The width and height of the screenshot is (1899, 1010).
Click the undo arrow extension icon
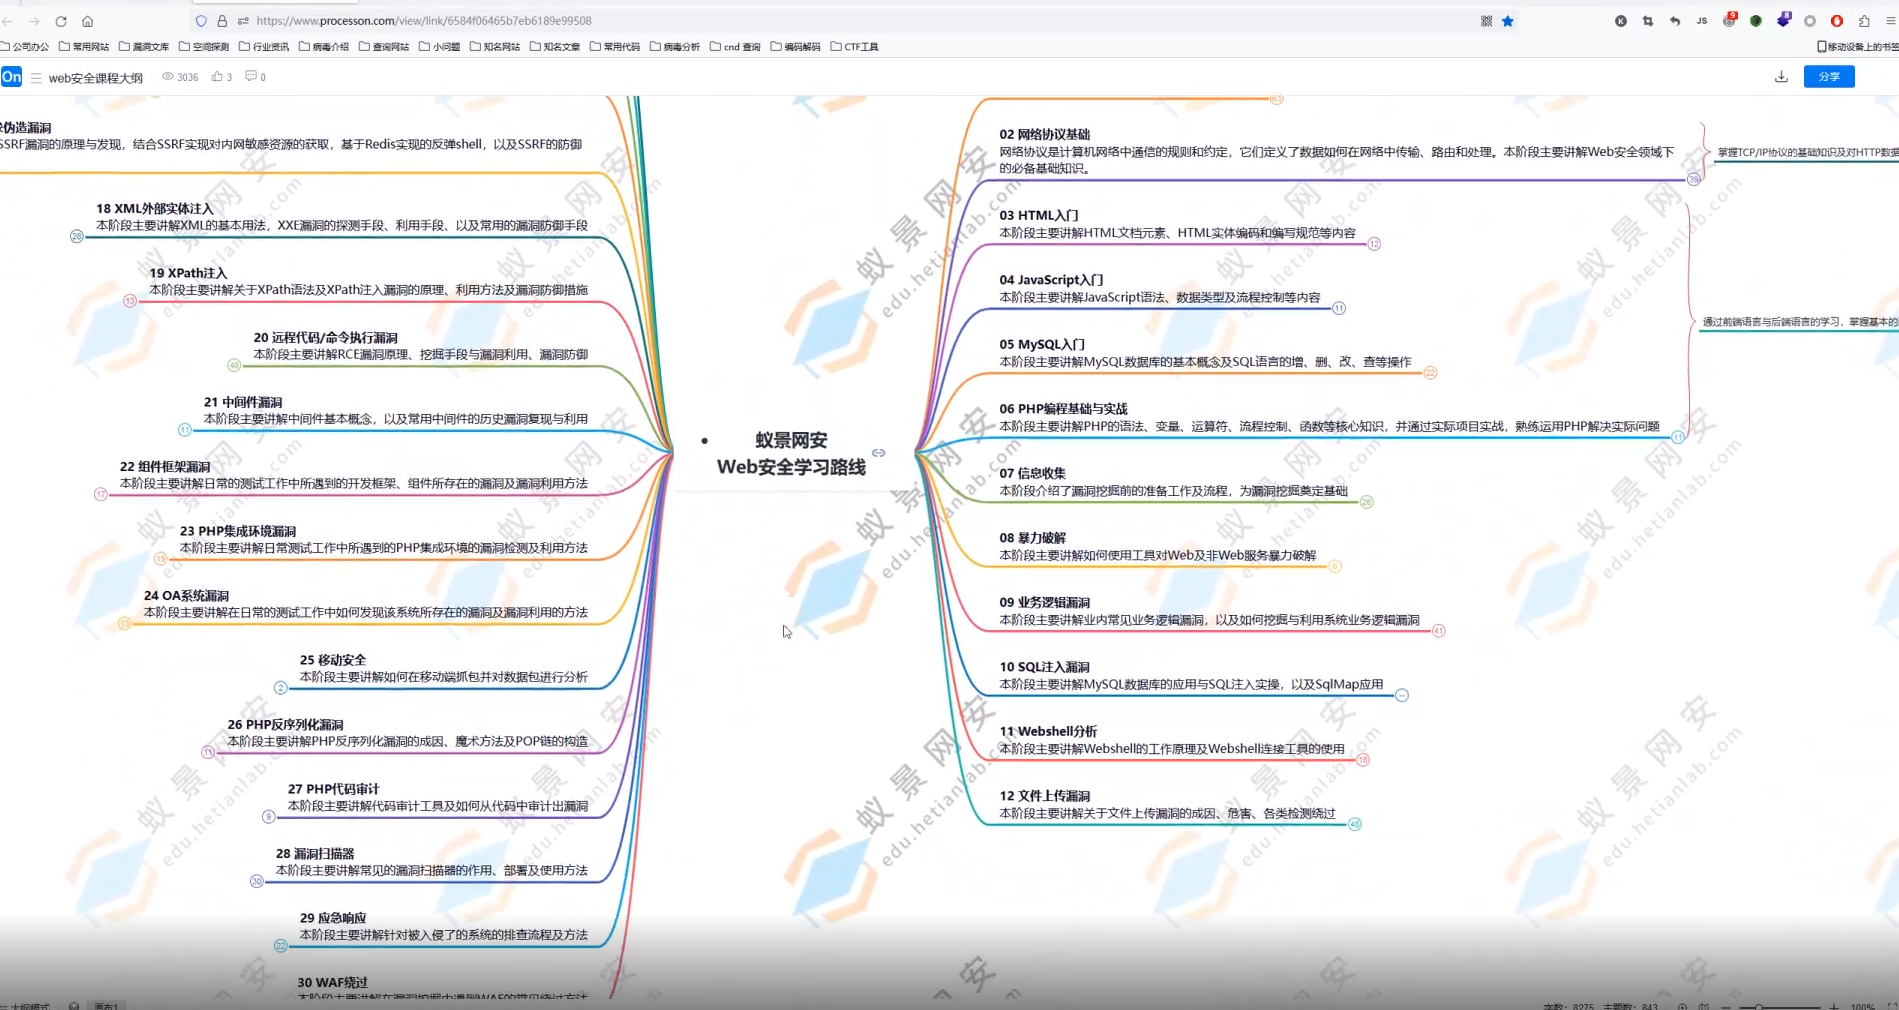1675,21
